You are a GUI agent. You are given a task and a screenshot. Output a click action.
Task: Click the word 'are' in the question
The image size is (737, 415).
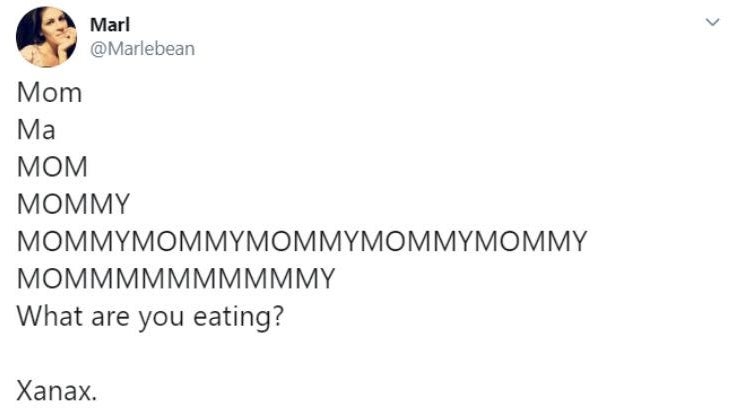[110, 317]
